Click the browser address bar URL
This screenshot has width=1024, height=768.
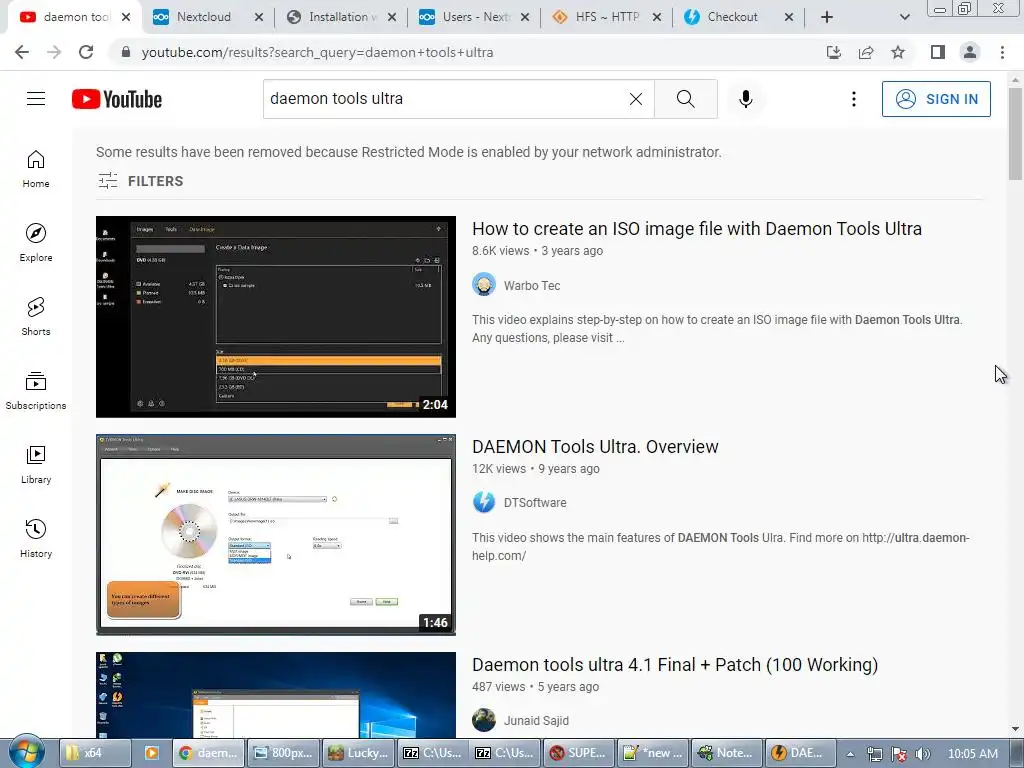click(317, 52)
